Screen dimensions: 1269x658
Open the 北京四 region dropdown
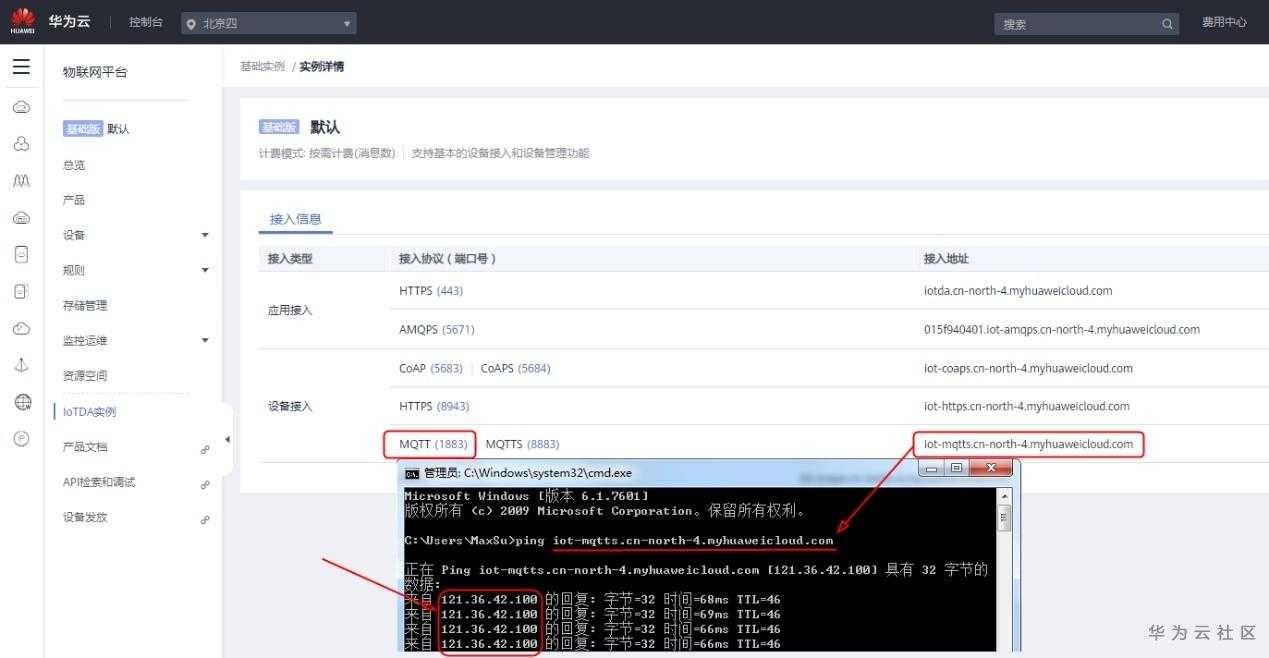point(269,23)
